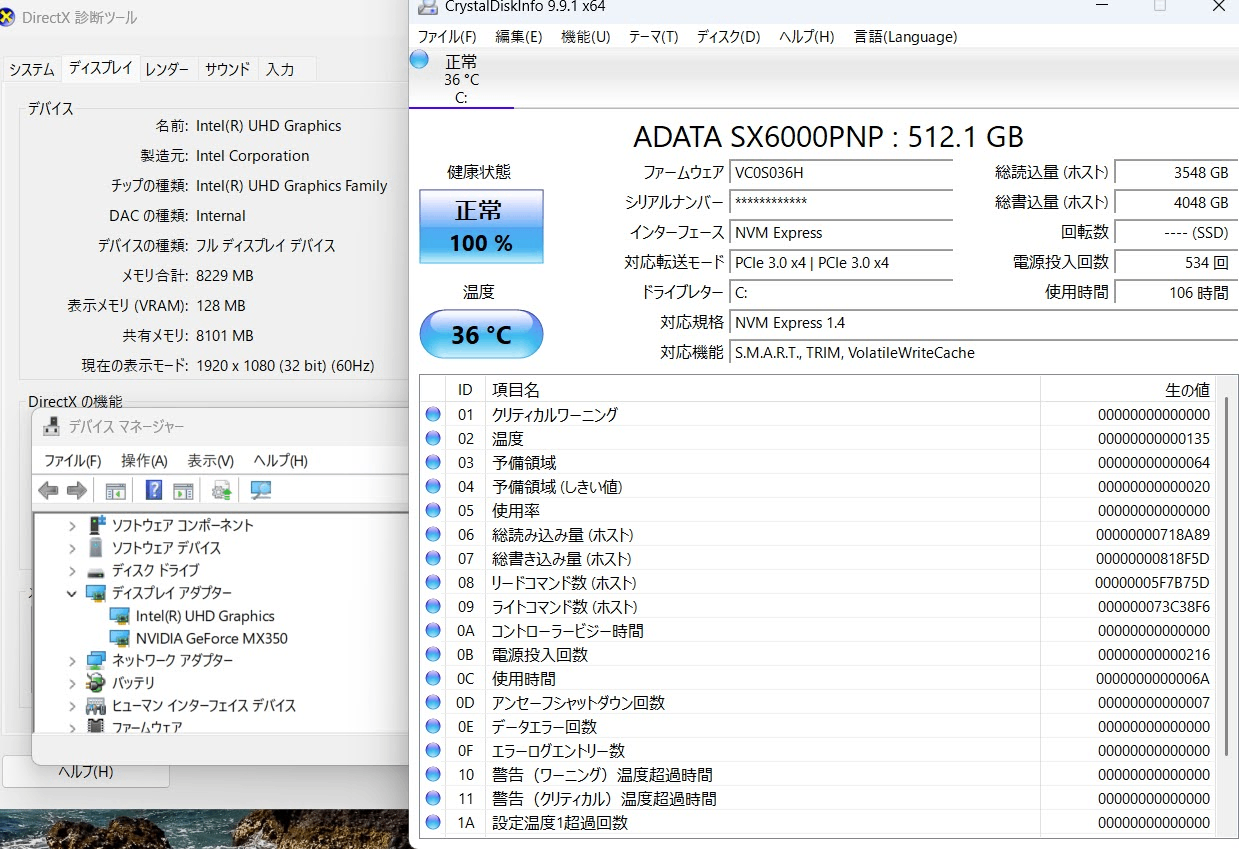
Task: Click status circle for 電源投入回数 row 0B
Action: tap(433, 654)
